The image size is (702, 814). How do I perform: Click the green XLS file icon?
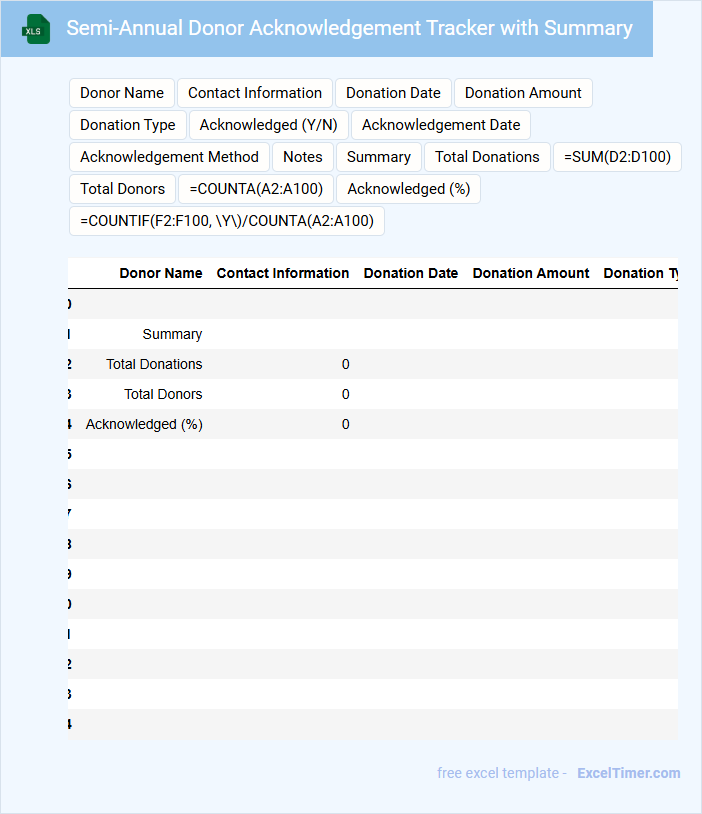[37, 29]
